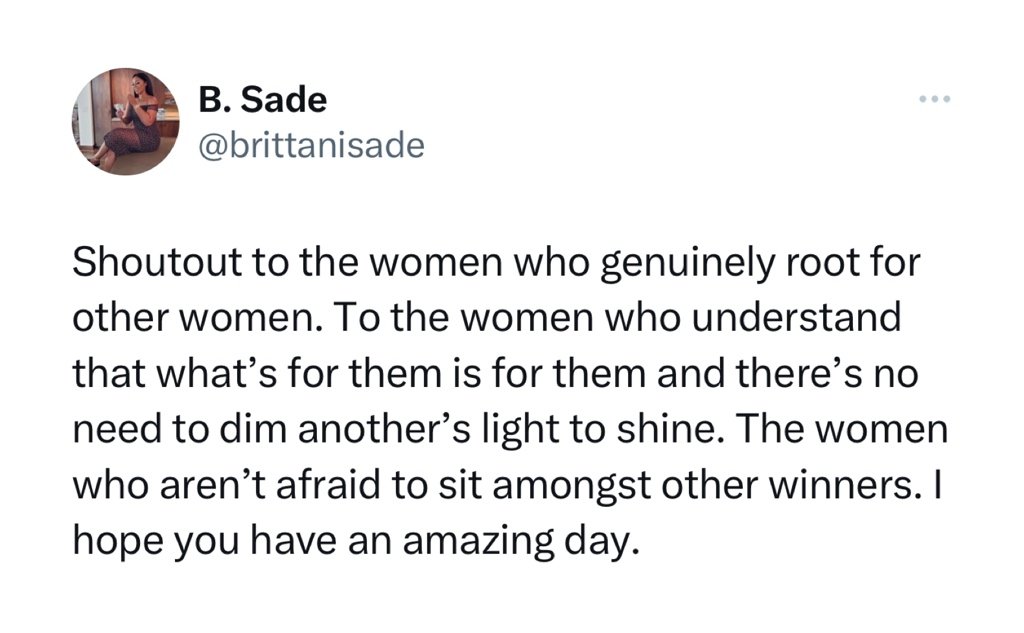Select the line starting "need to dim another's"
This screenshot has width=1024, height=633.
pos(509,429)
